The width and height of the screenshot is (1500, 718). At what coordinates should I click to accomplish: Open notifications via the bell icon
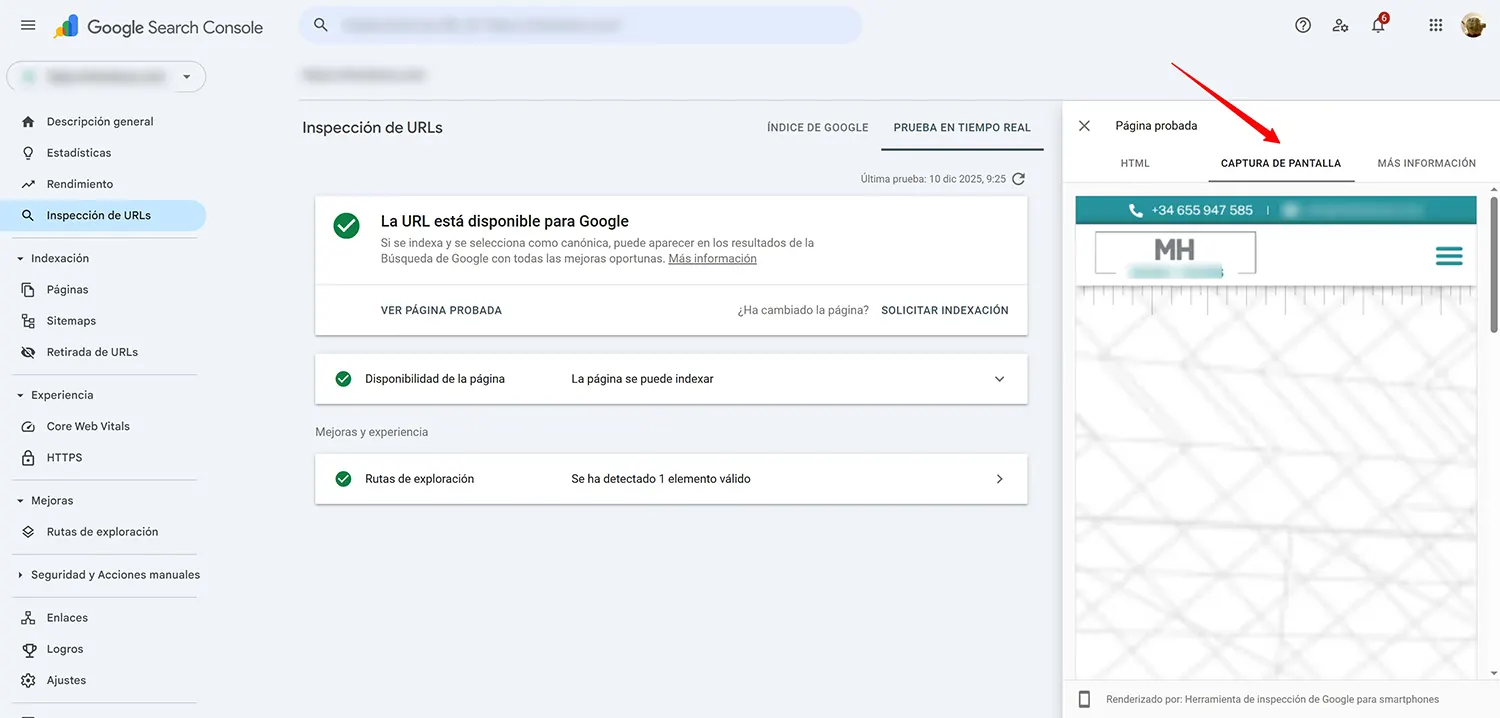[1378, 25]
